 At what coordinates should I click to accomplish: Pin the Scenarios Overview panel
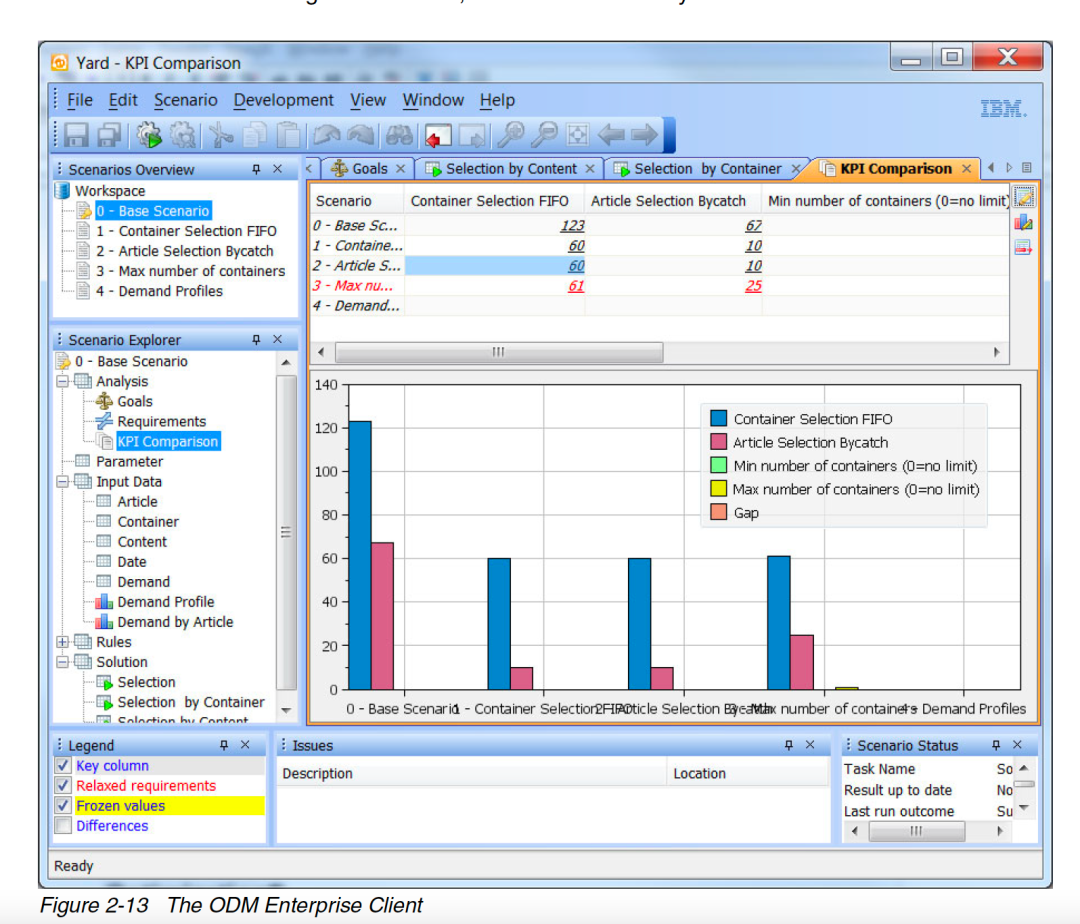[256, 169]
